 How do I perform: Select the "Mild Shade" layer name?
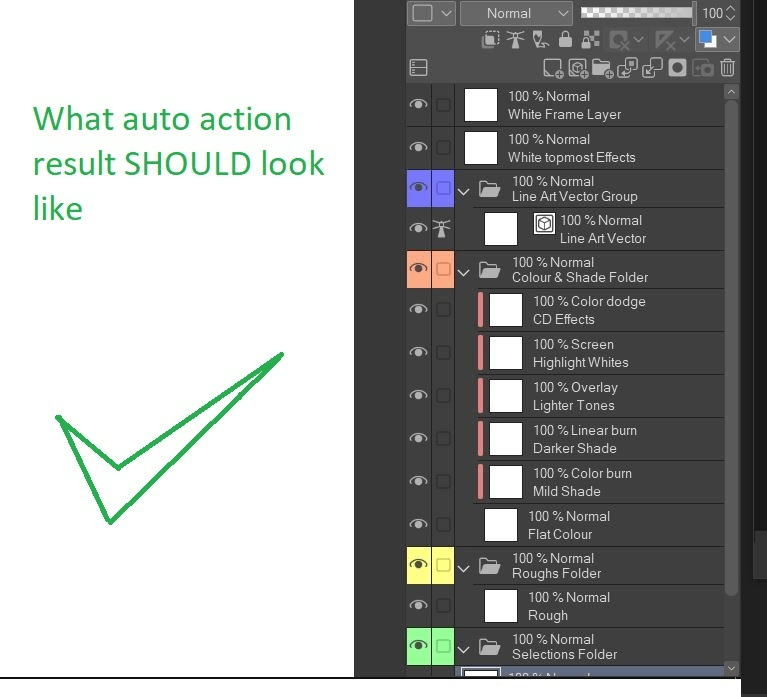click(x=566, y=492)
